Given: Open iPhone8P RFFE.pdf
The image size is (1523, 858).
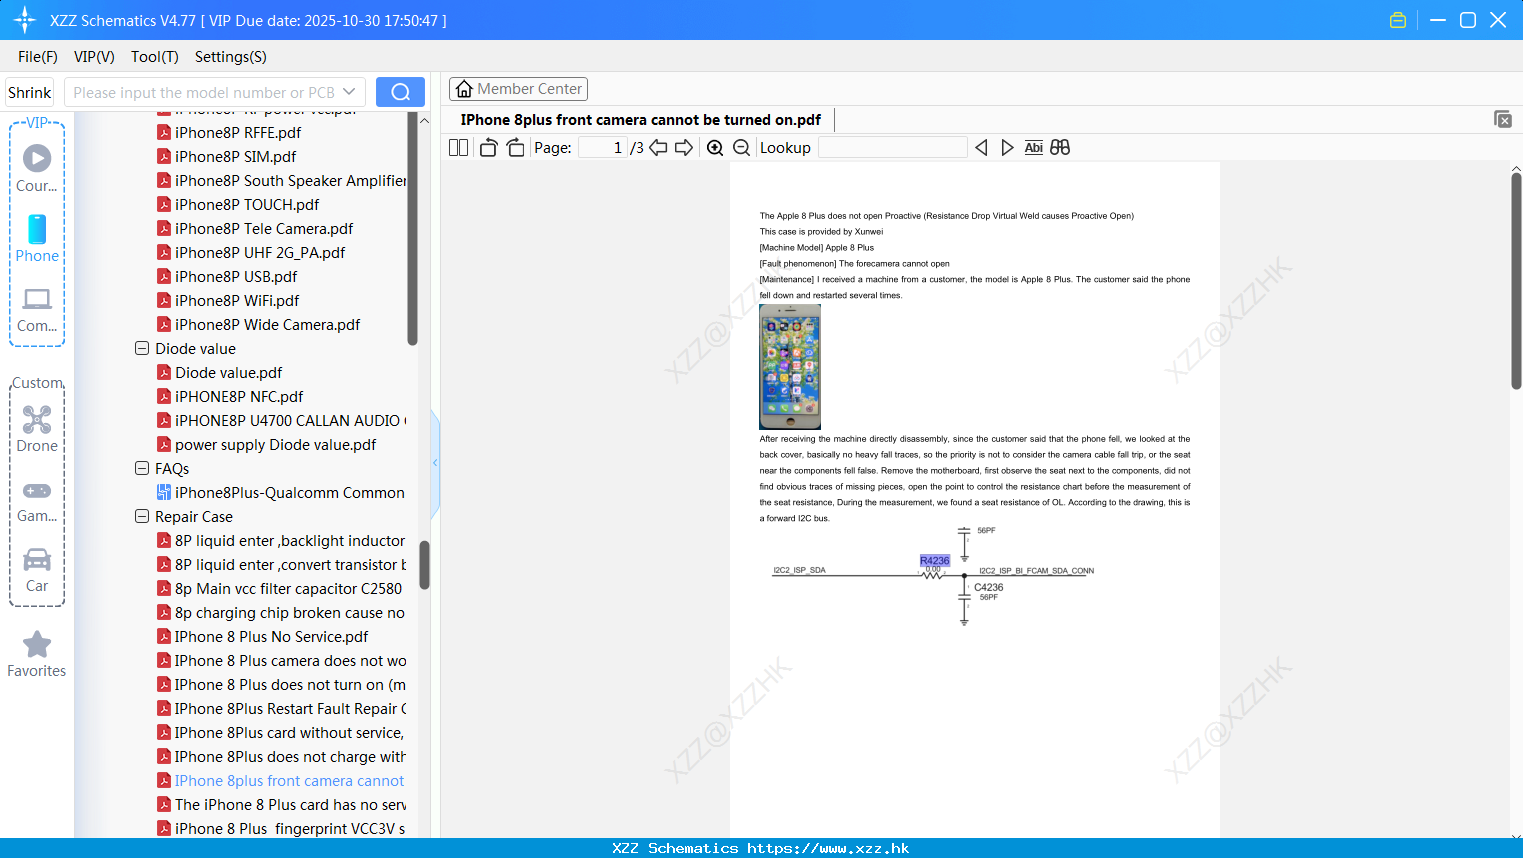Looking at the screenshot, I should pyautogui.click(x=238, y=133).
